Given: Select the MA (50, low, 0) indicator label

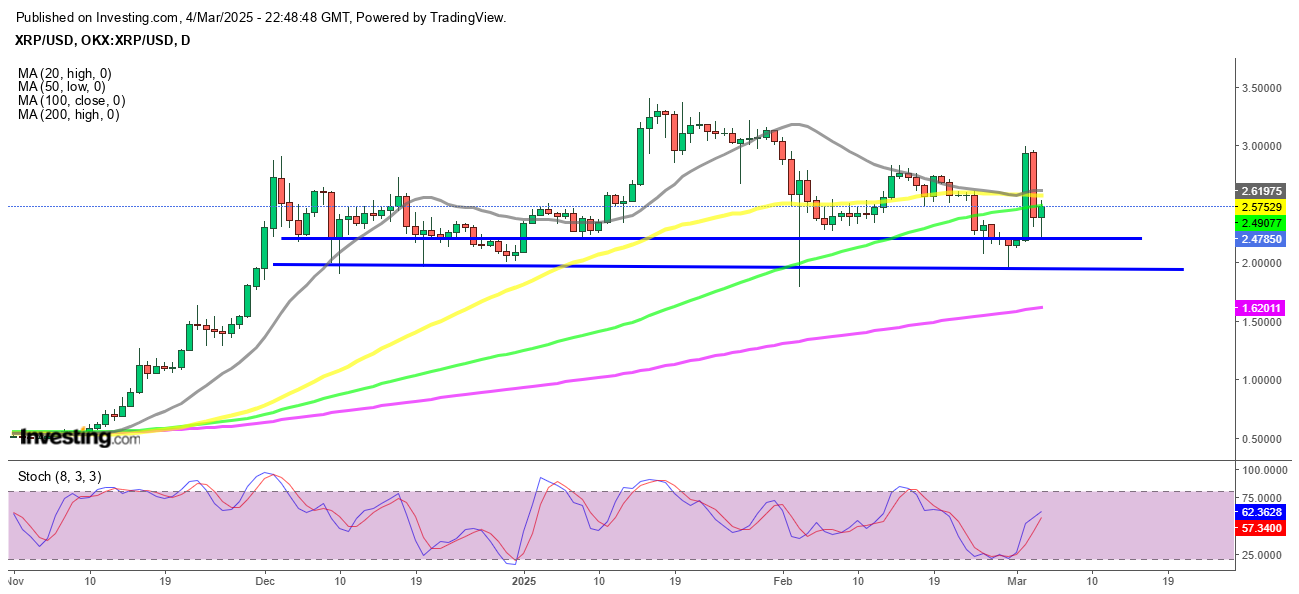Looking at the screenshot, I should [x=62, y=87].
